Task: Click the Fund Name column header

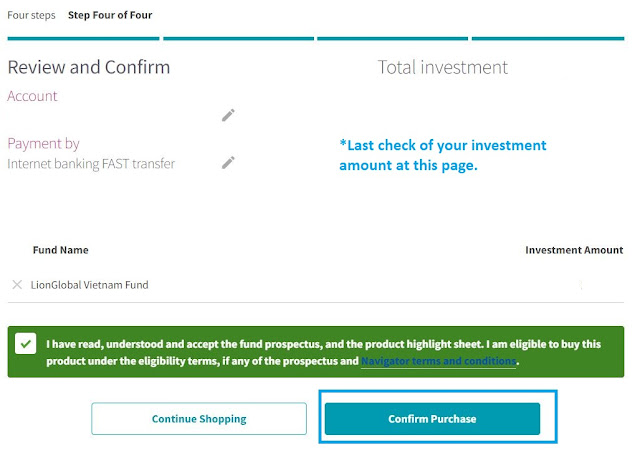Action: coord(60,250)
